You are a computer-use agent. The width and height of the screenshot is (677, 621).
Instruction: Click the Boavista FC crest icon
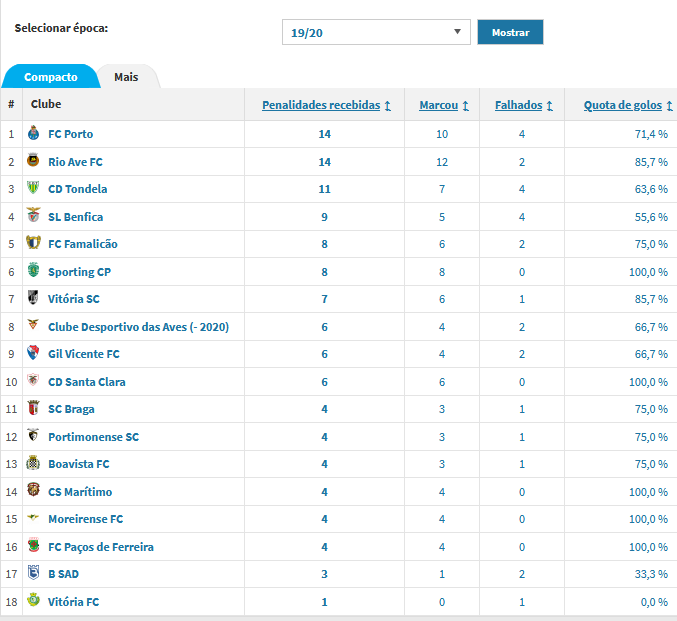pos(33,463)
